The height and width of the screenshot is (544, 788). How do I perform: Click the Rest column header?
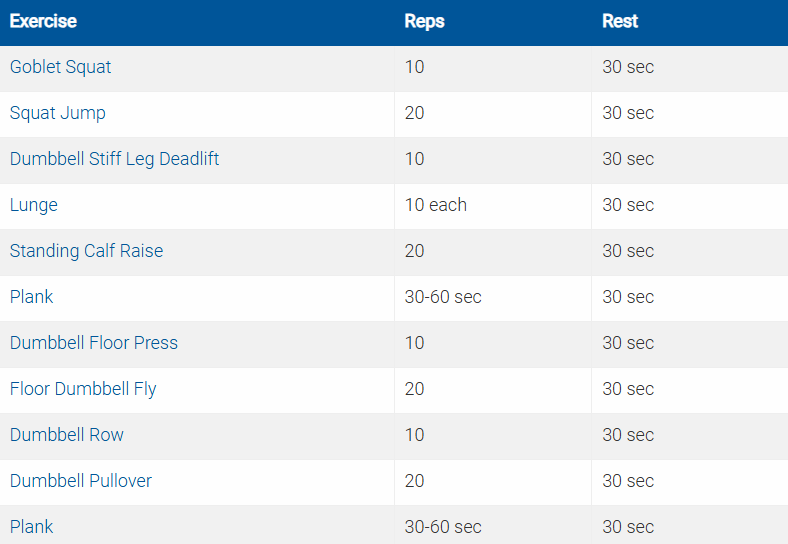620,21
